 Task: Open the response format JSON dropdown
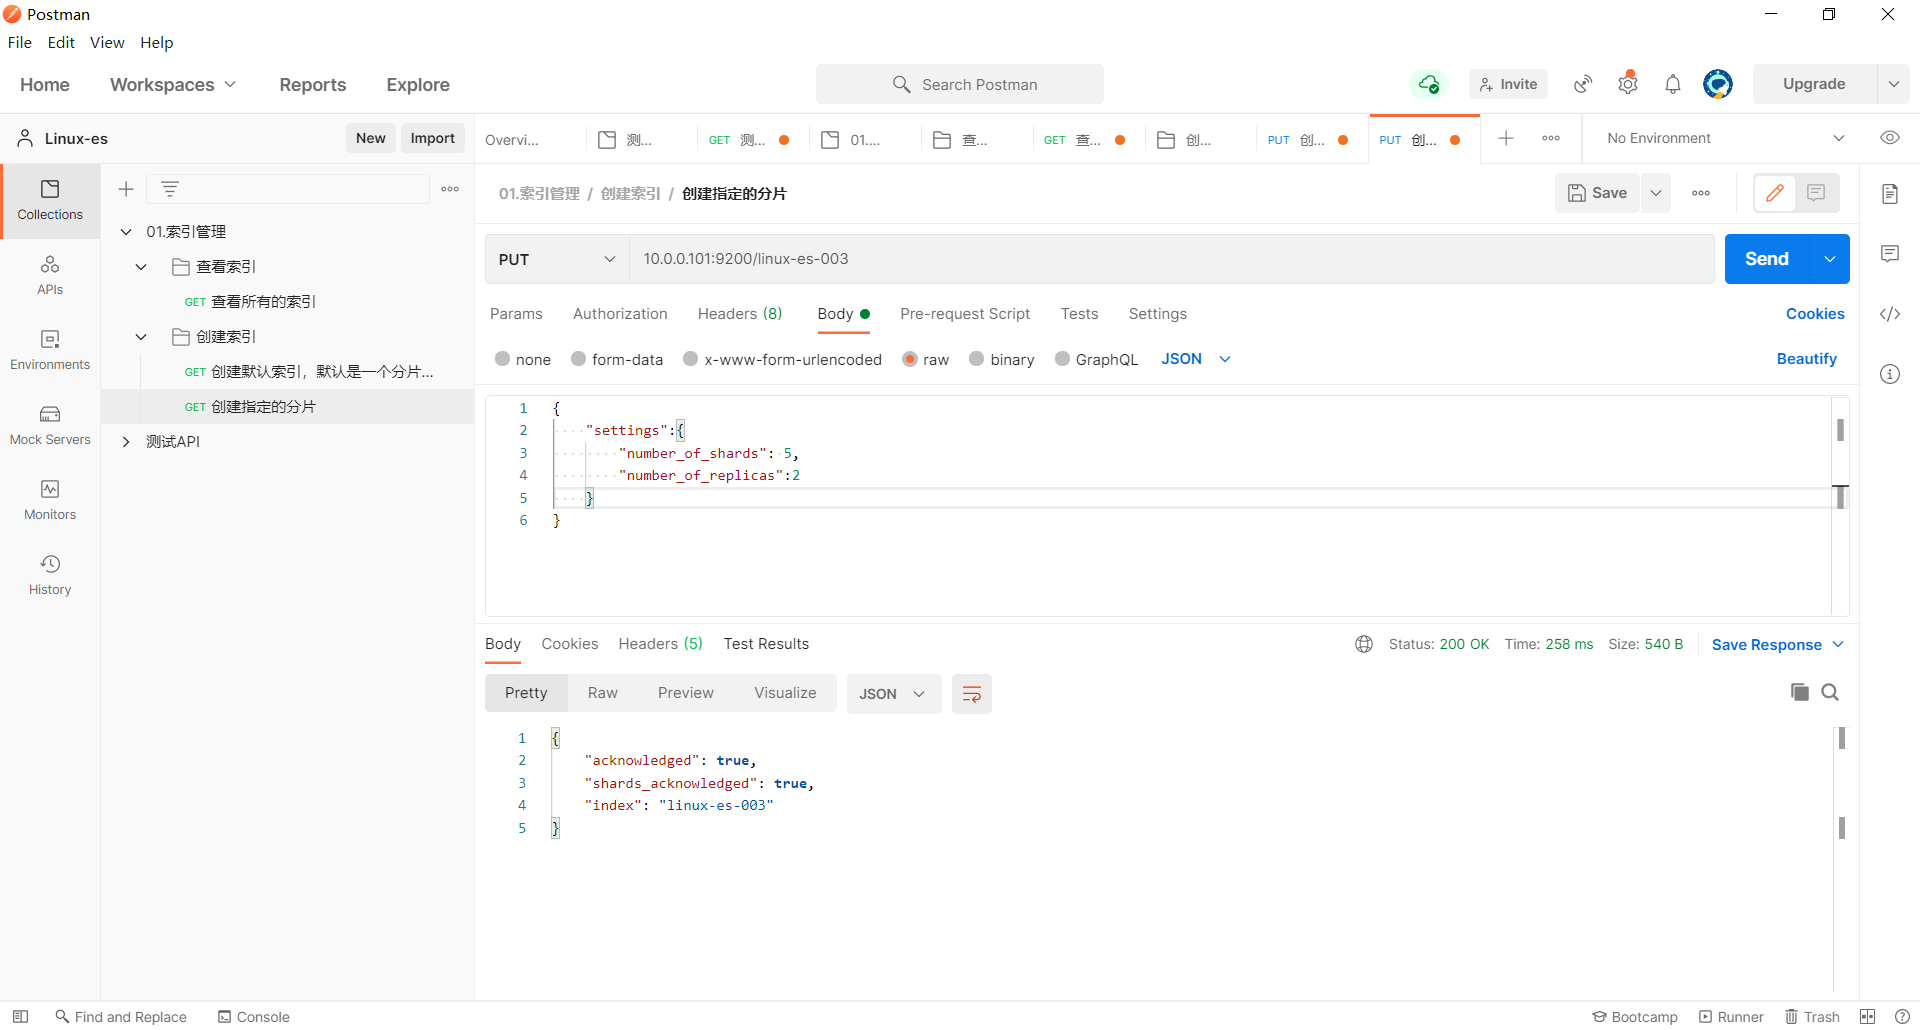[894, 694]
